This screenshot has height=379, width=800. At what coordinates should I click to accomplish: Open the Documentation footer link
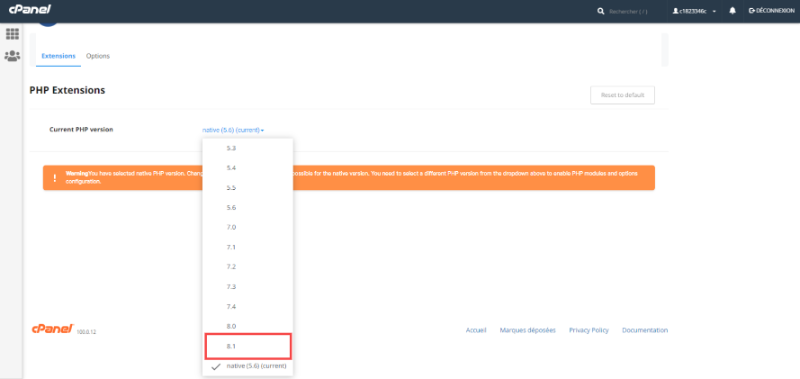[x=645, y=330]
